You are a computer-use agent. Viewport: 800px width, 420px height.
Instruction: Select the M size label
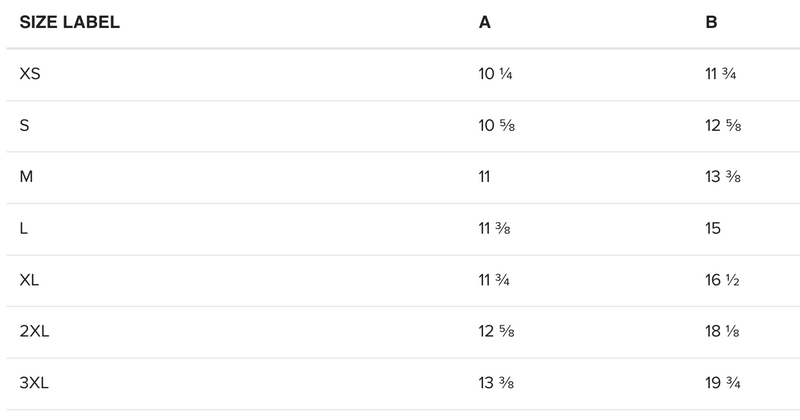(26, 177)
